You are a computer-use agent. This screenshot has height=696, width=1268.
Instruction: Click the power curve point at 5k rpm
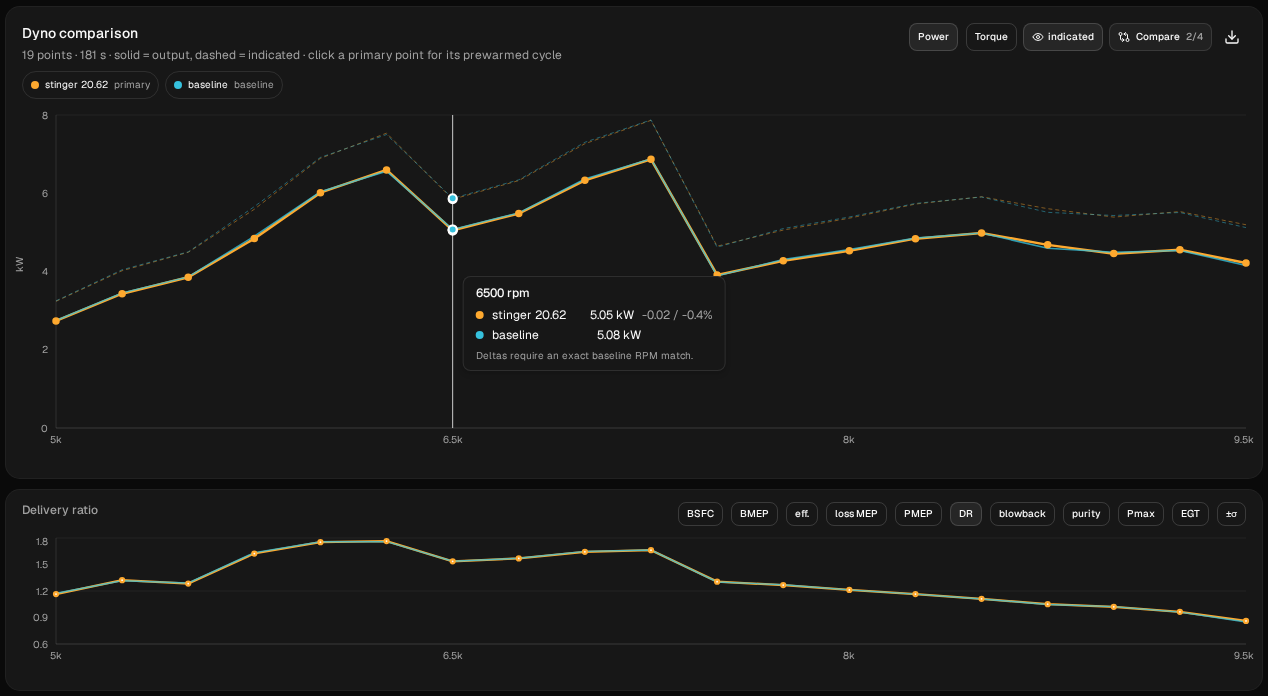pyautogui.click(x=56, y=321)
